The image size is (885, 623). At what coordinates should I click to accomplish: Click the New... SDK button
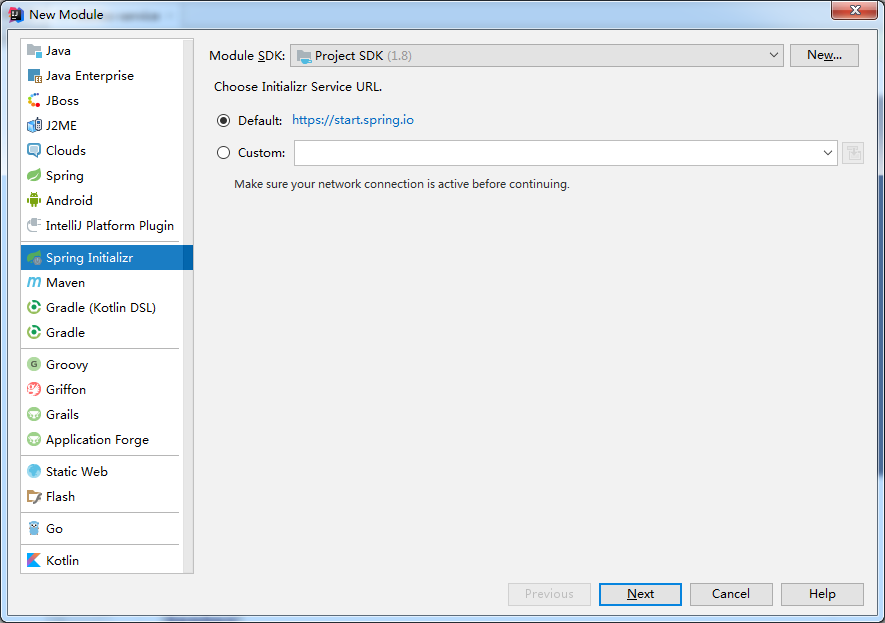(x=824, y=55)
